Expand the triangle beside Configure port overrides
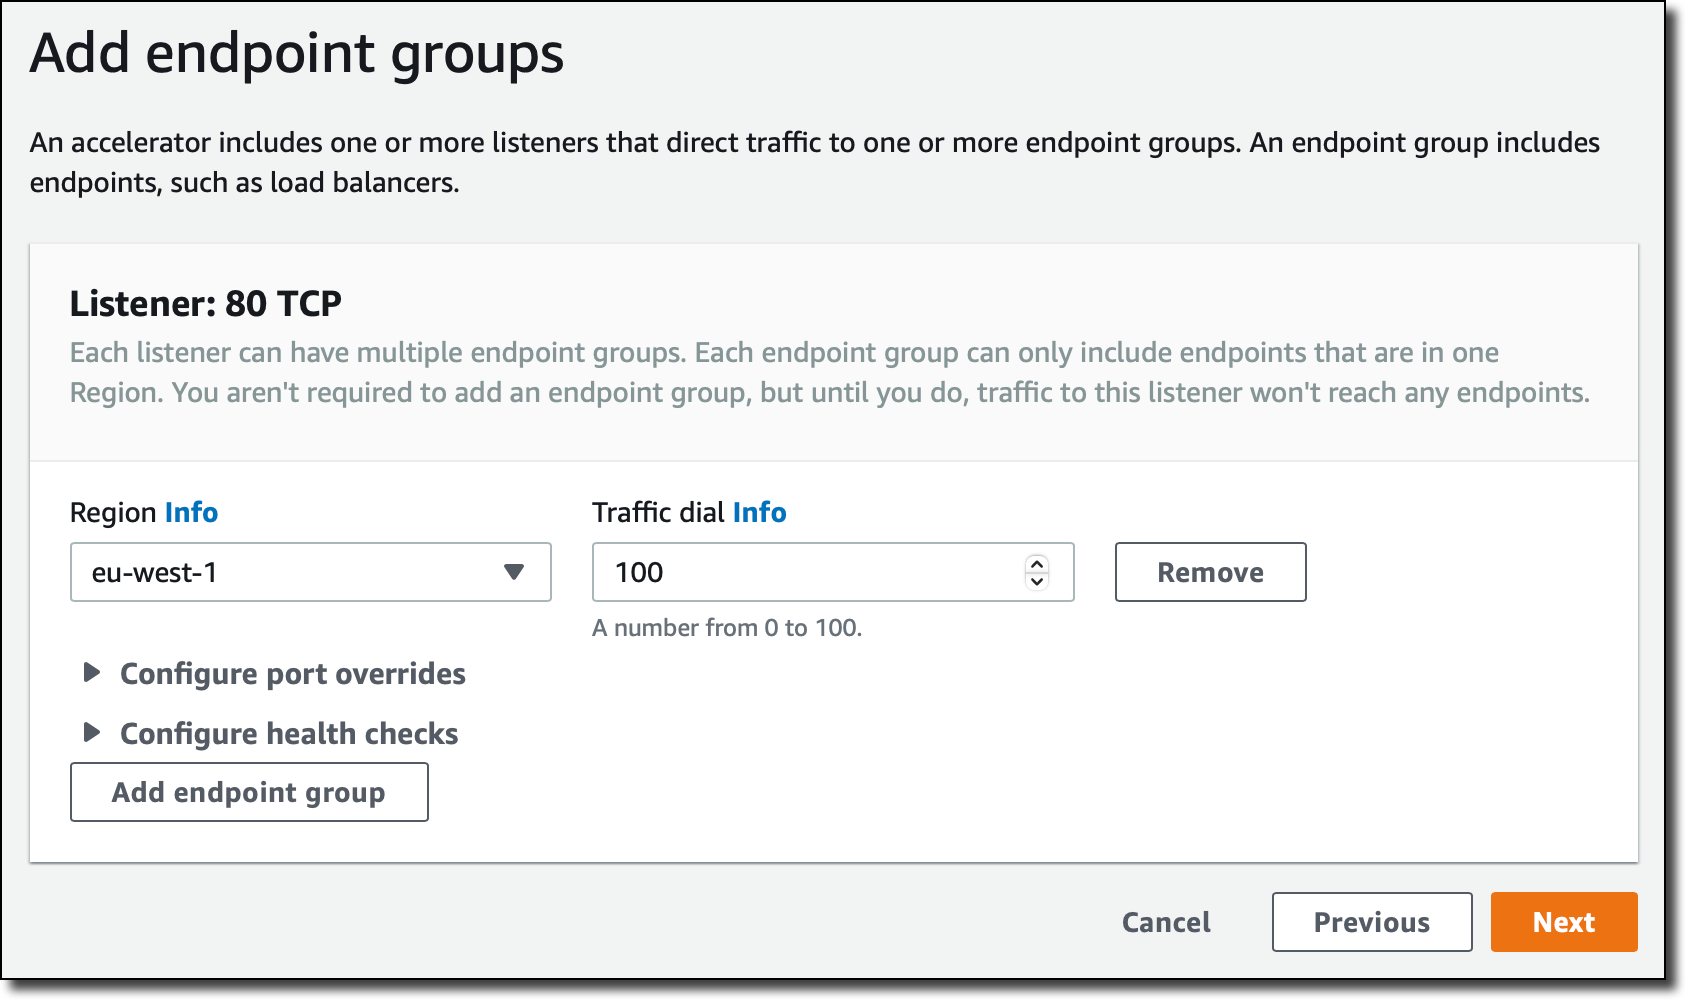Viewport: 1686px width, 1000px height. [91, 672]
